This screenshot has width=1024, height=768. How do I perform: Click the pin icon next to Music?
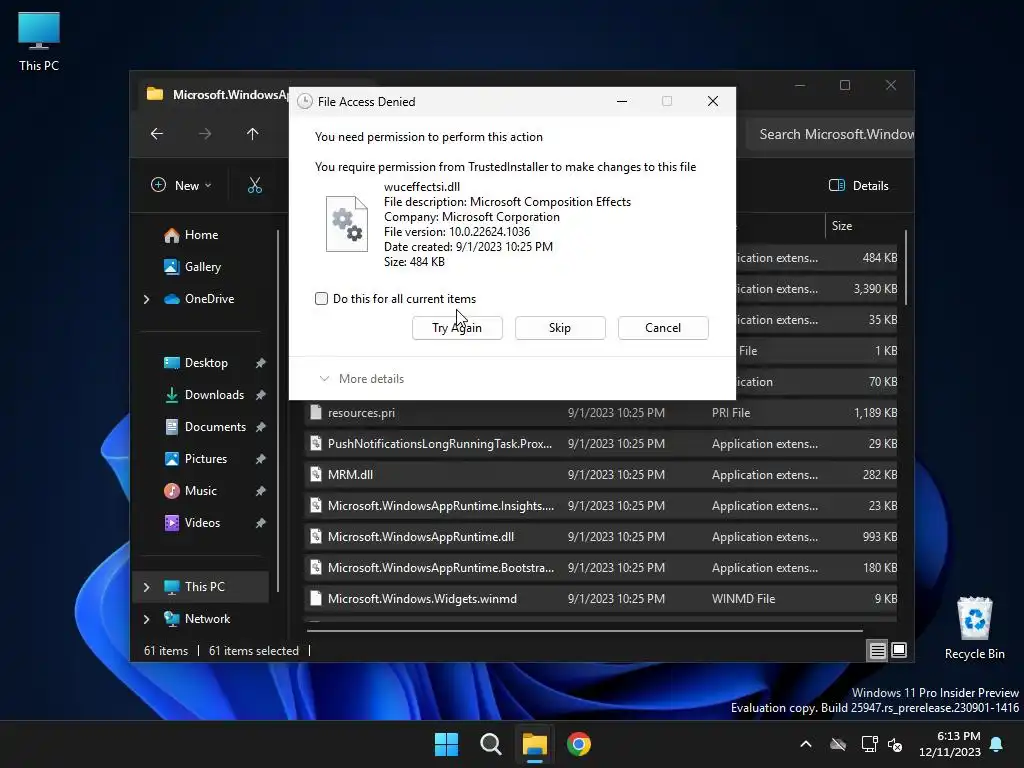(261, 491)
